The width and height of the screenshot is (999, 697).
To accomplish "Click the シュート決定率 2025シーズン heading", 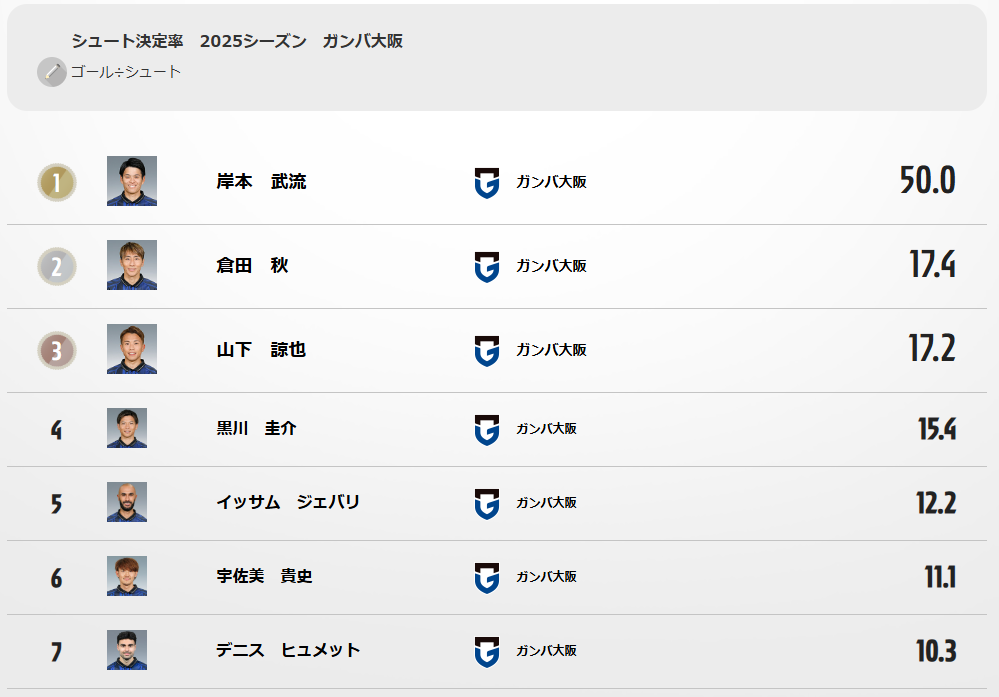I will tap(237, 41).
